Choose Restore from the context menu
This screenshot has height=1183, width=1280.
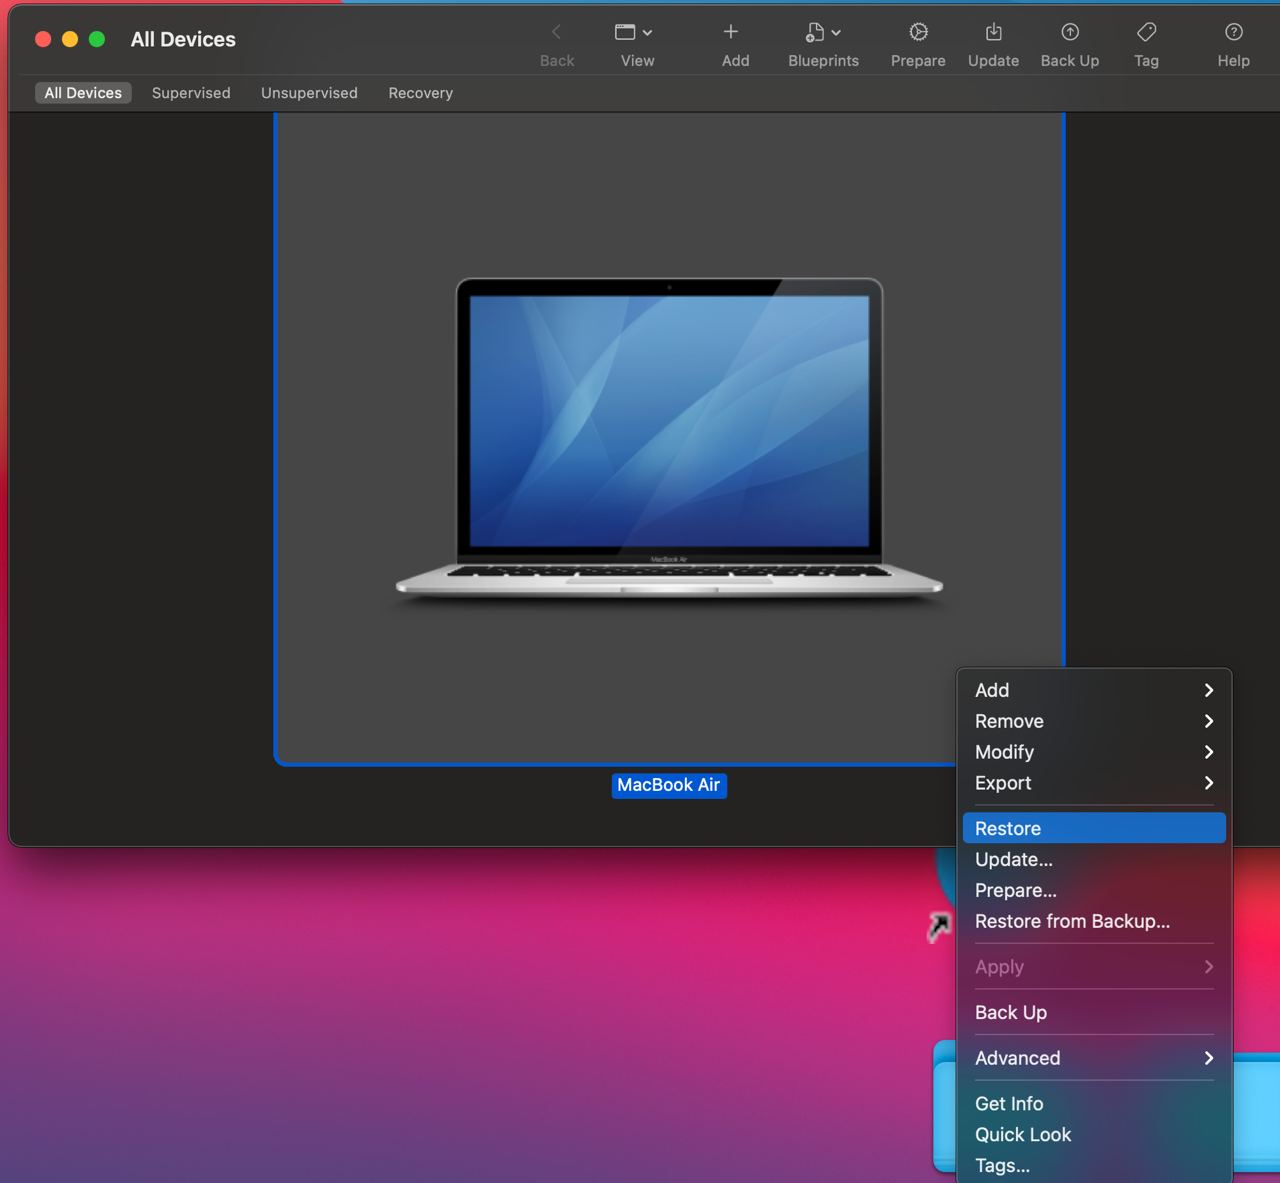click(x=1094, y=828)
